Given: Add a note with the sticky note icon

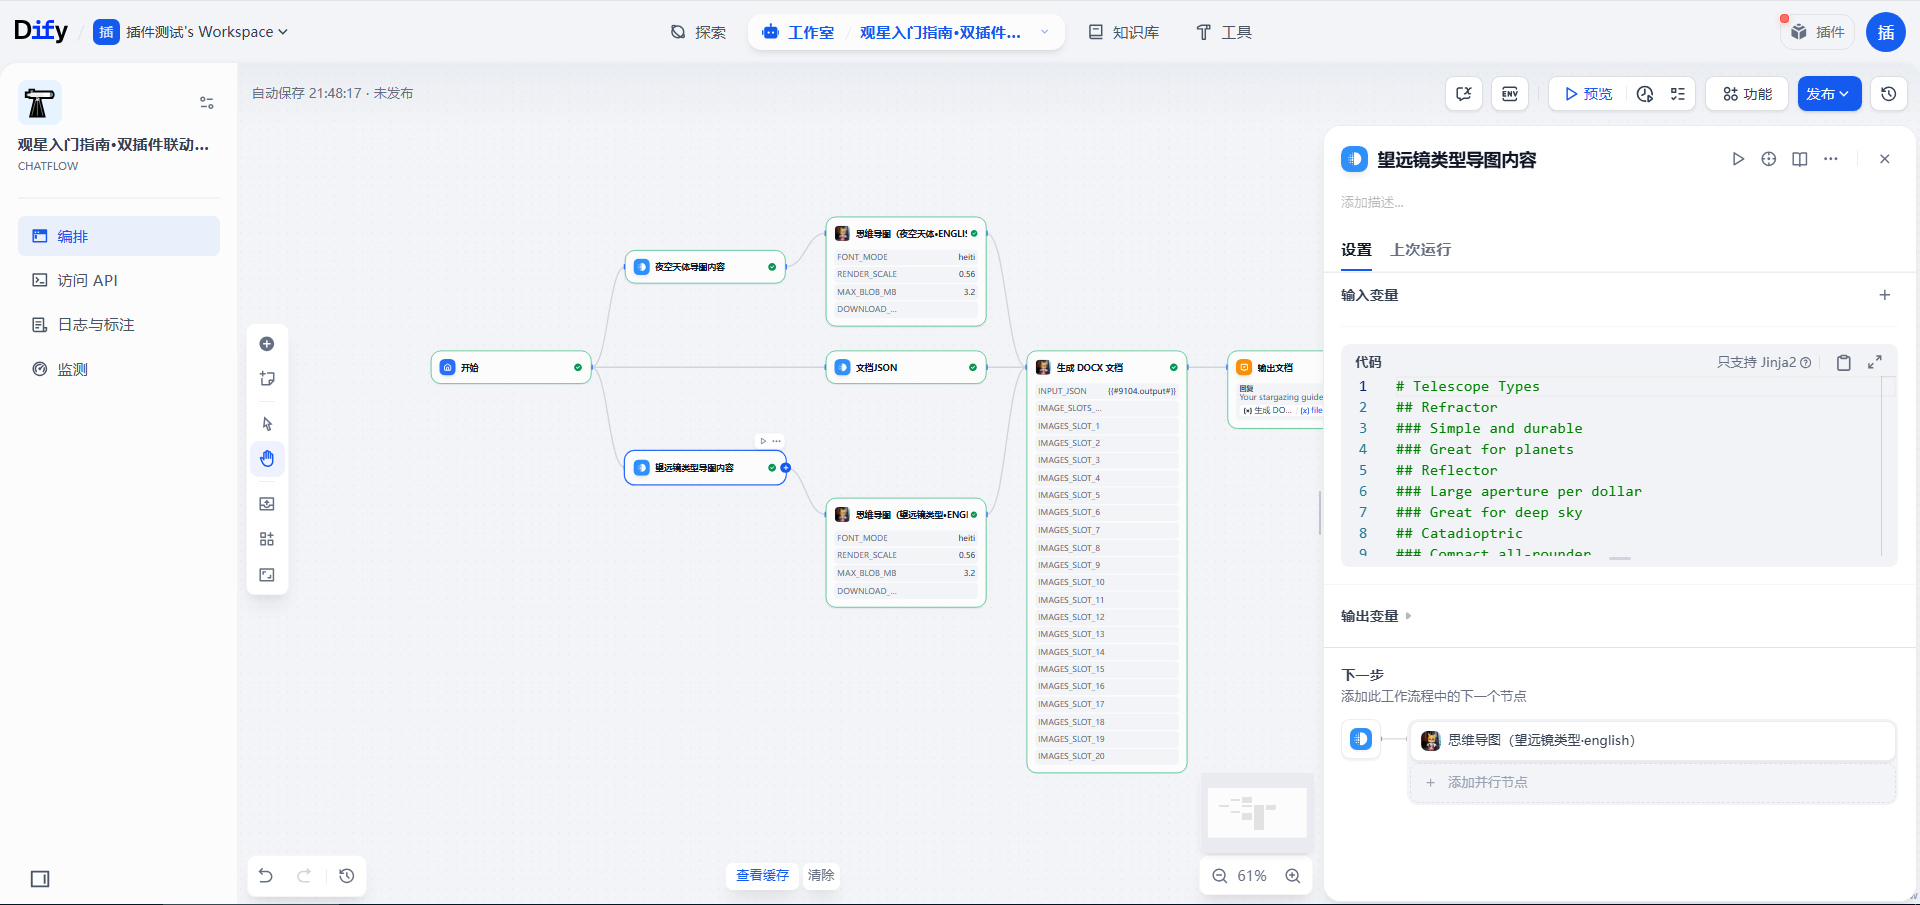Looking at the screenshot, I should [x=267, y=379].
